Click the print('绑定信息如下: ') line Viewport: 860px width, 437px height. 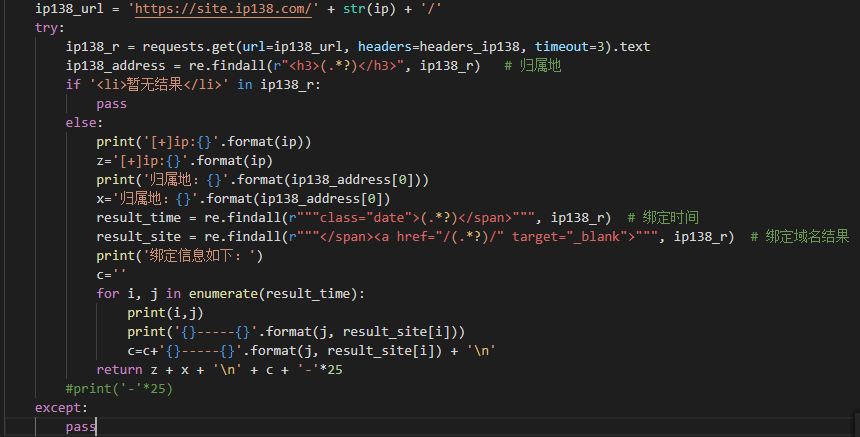180,256
